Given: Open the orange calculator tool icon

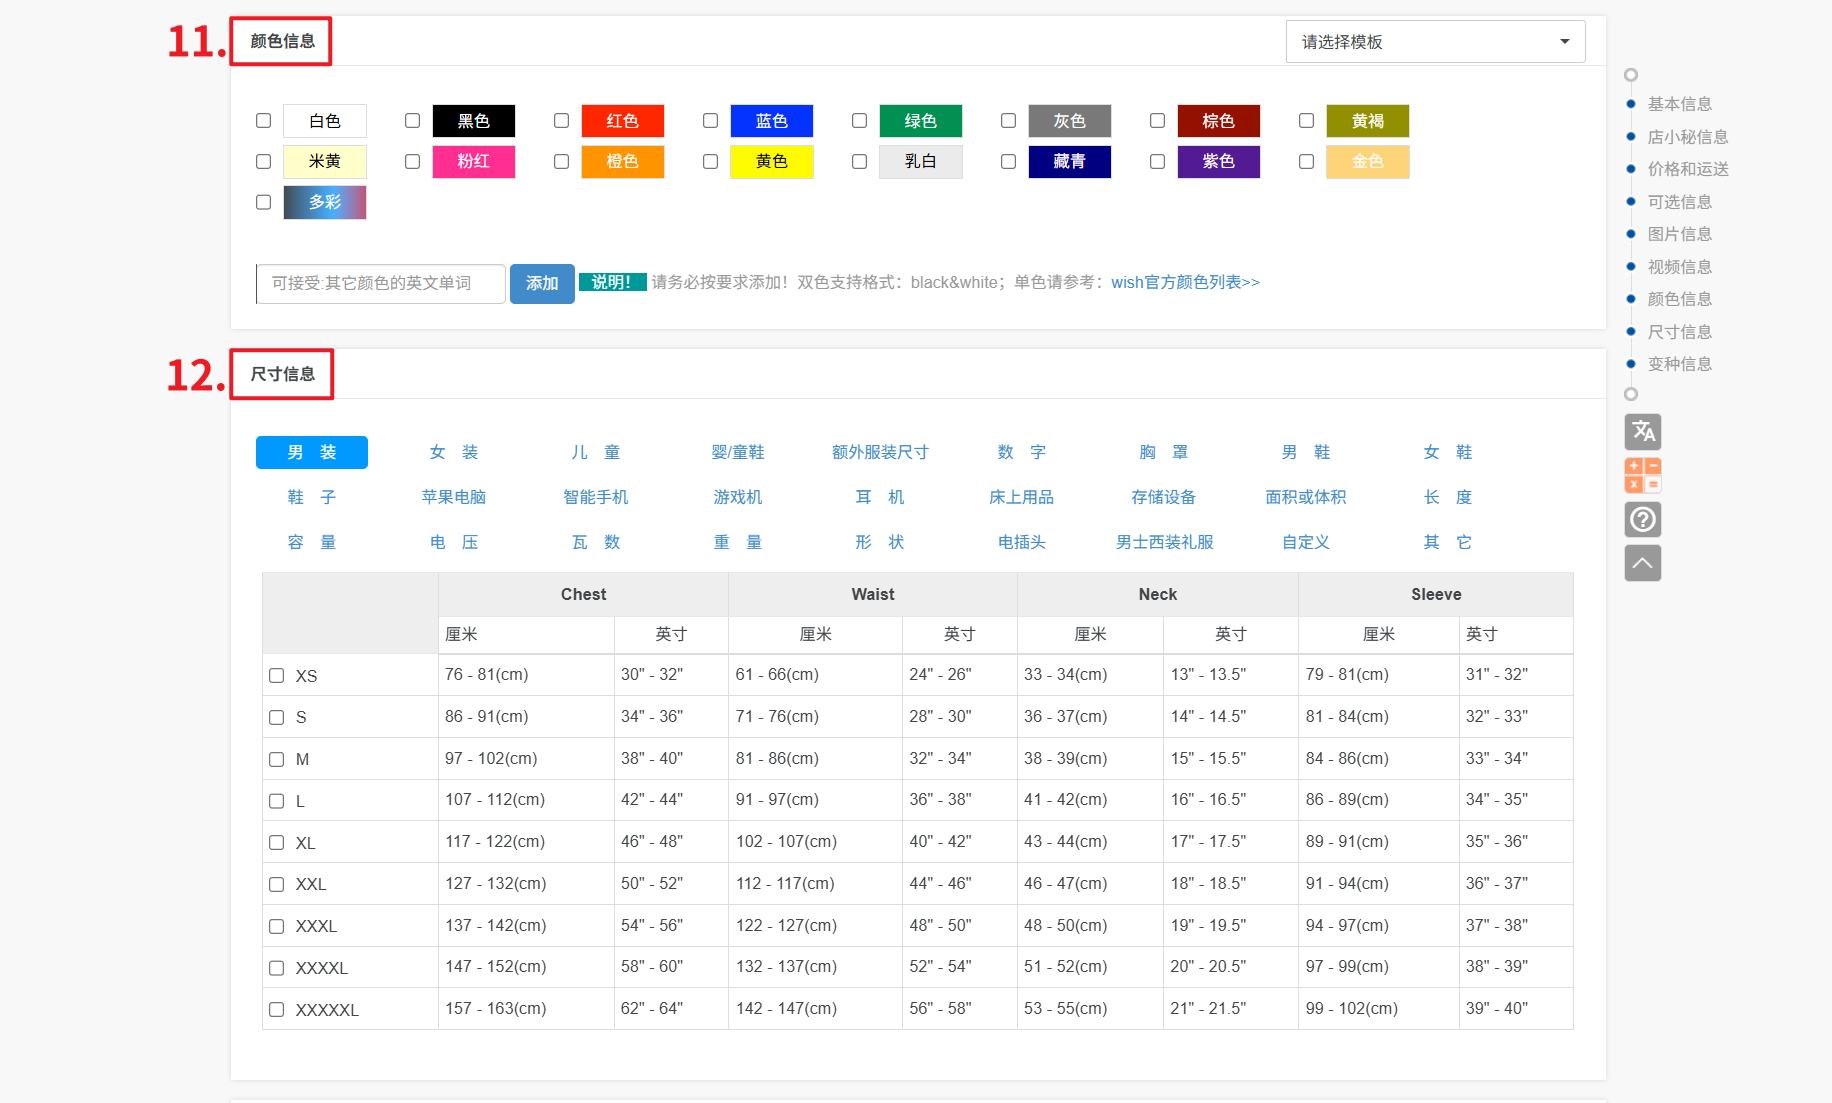Looking at the screenshot, I should click(1643, 476).
